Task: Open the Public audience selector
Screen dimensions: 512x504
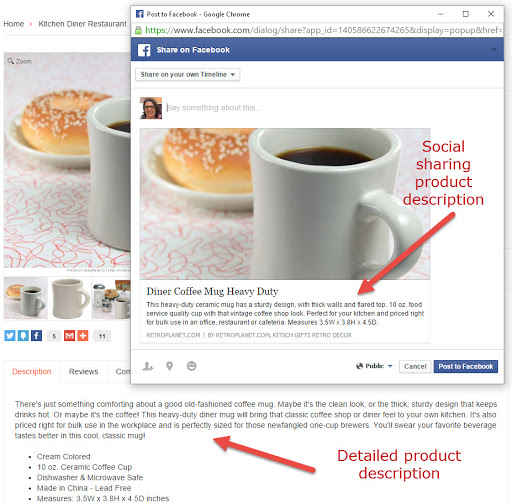Action: (374, 366)
